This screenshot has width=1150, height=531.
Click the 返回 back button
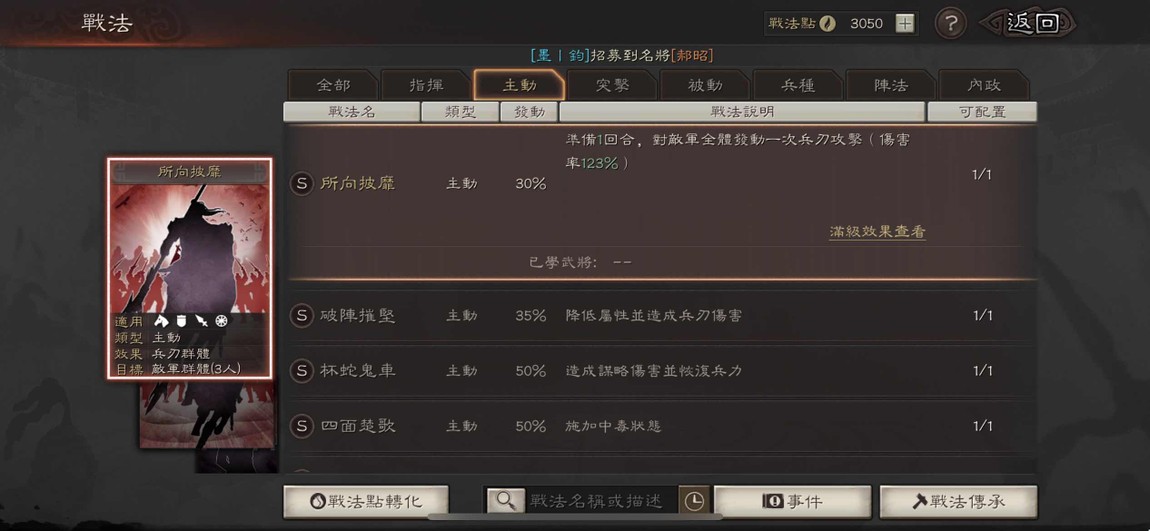click(1030, 23)
